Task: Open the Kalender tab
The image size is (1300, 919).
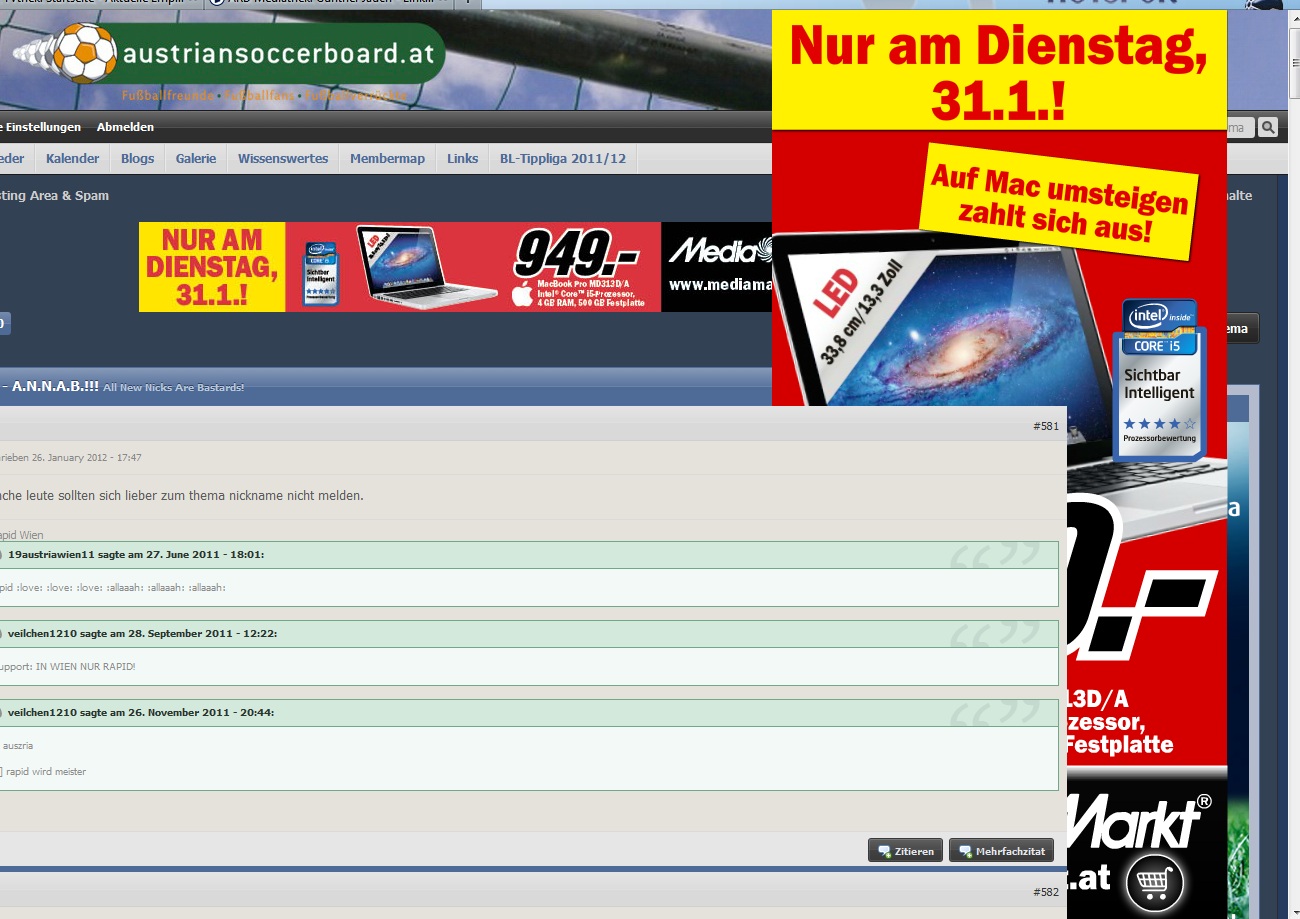Action: pos(72,159)
